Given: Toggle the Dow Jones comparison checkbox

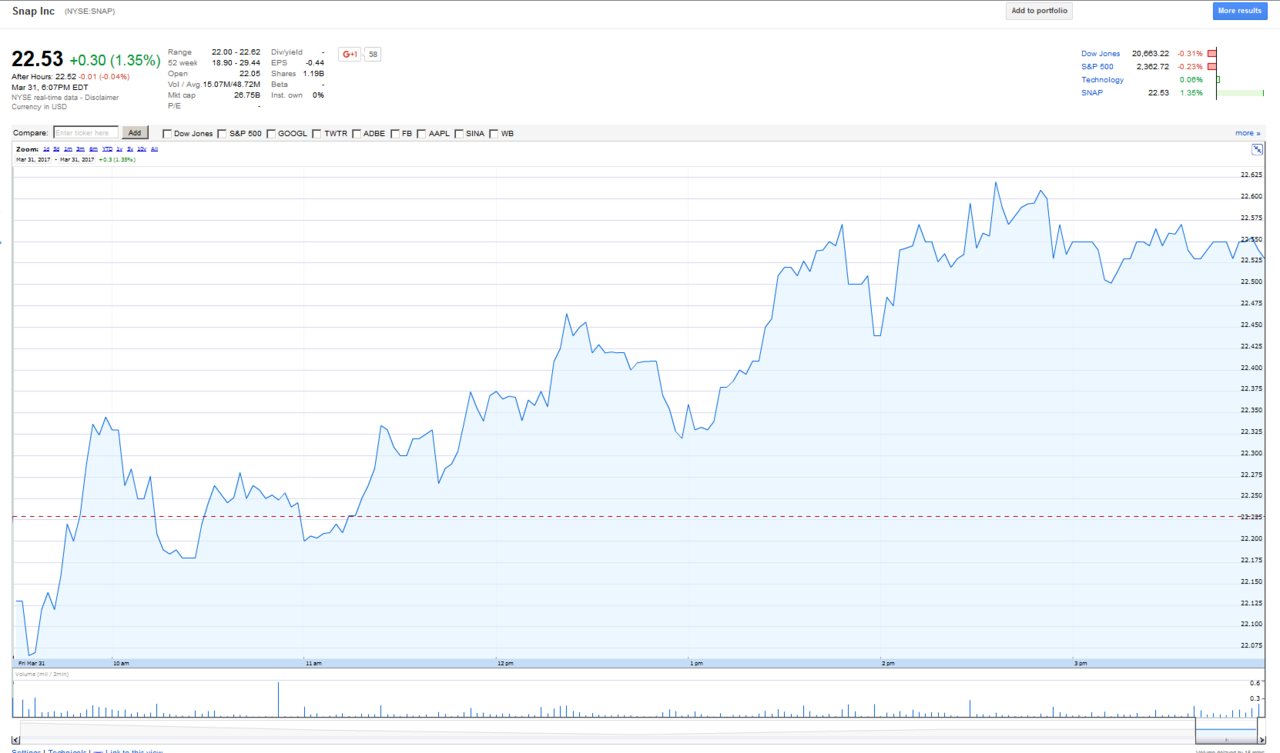Looking at the screenshot, I should click(167, 133).
